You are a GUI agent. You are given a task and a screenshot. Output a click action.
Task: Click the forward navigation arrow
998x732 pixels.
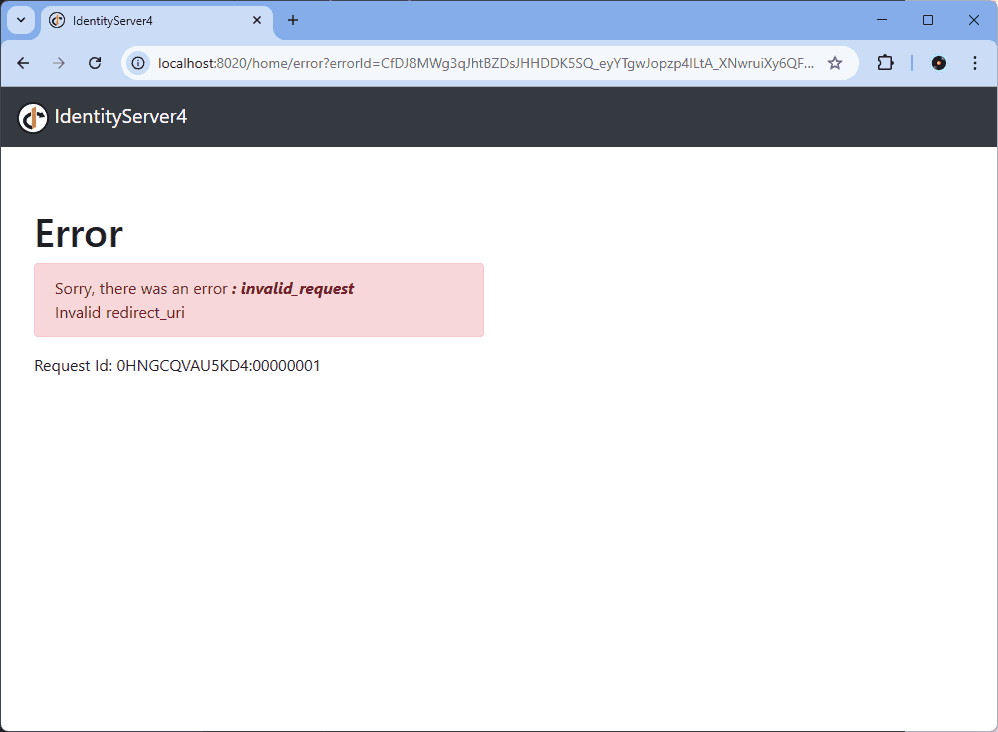tap(59, 63)
